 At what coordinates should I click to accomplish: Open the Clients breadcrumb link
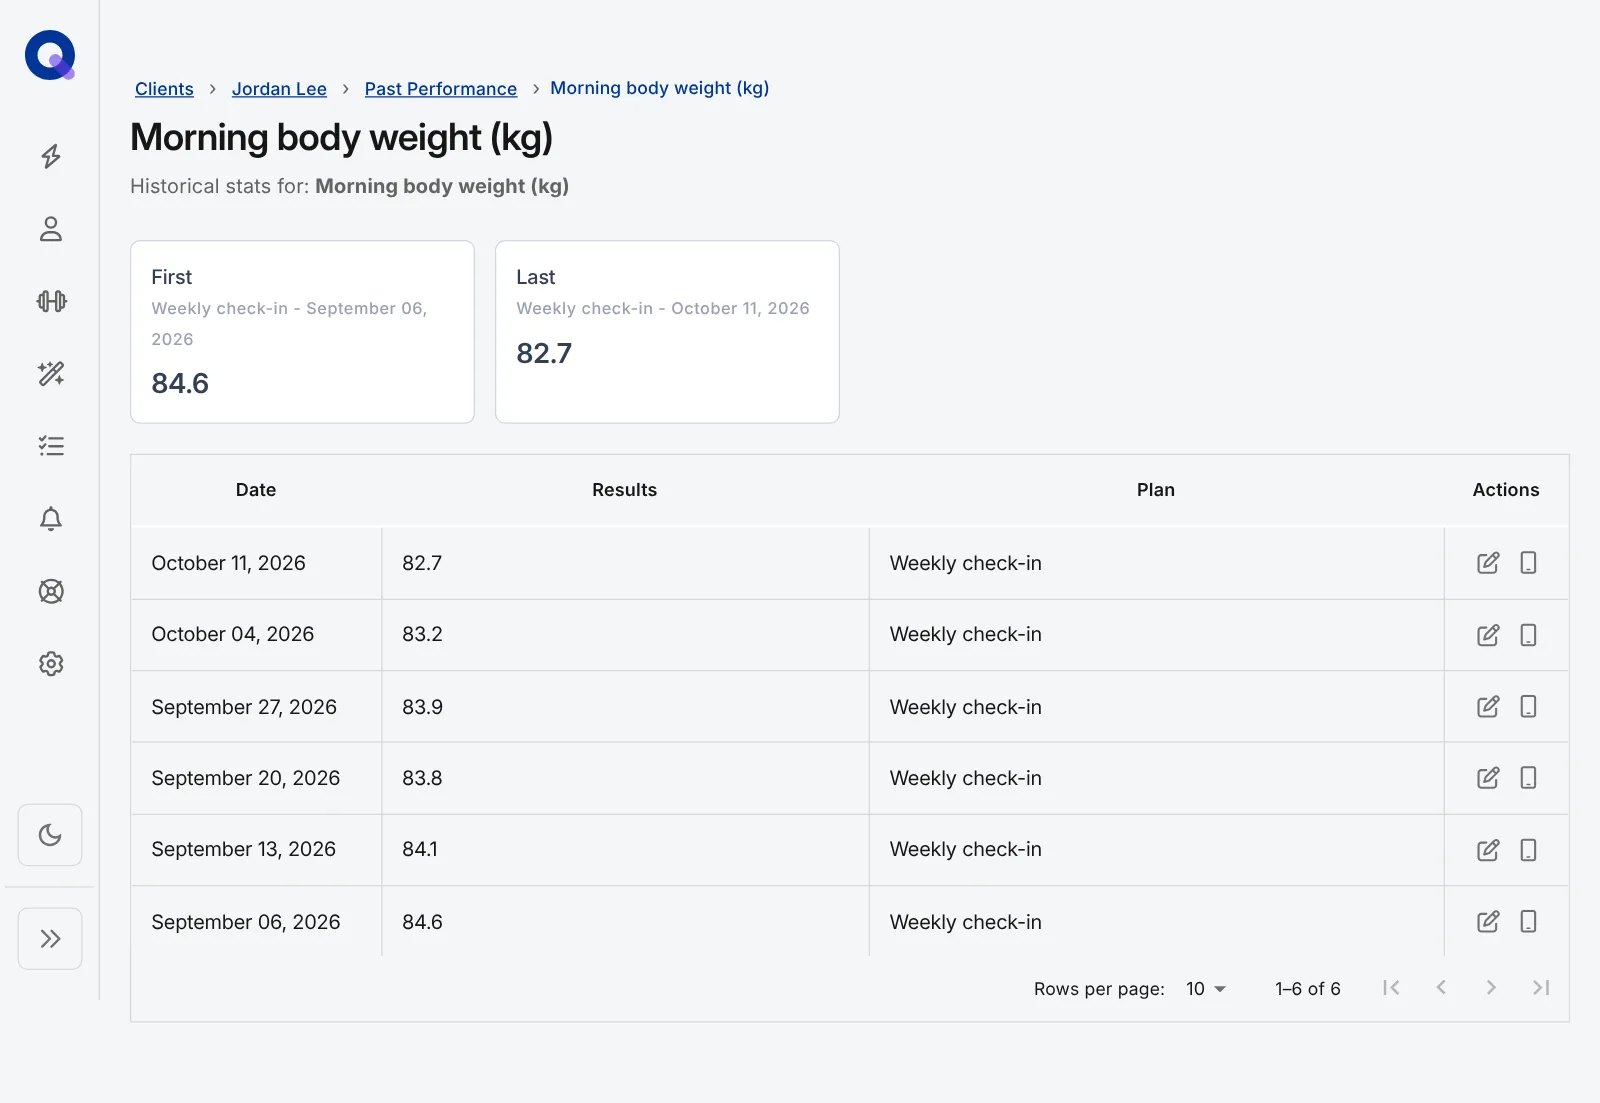(x=164, y=89)
